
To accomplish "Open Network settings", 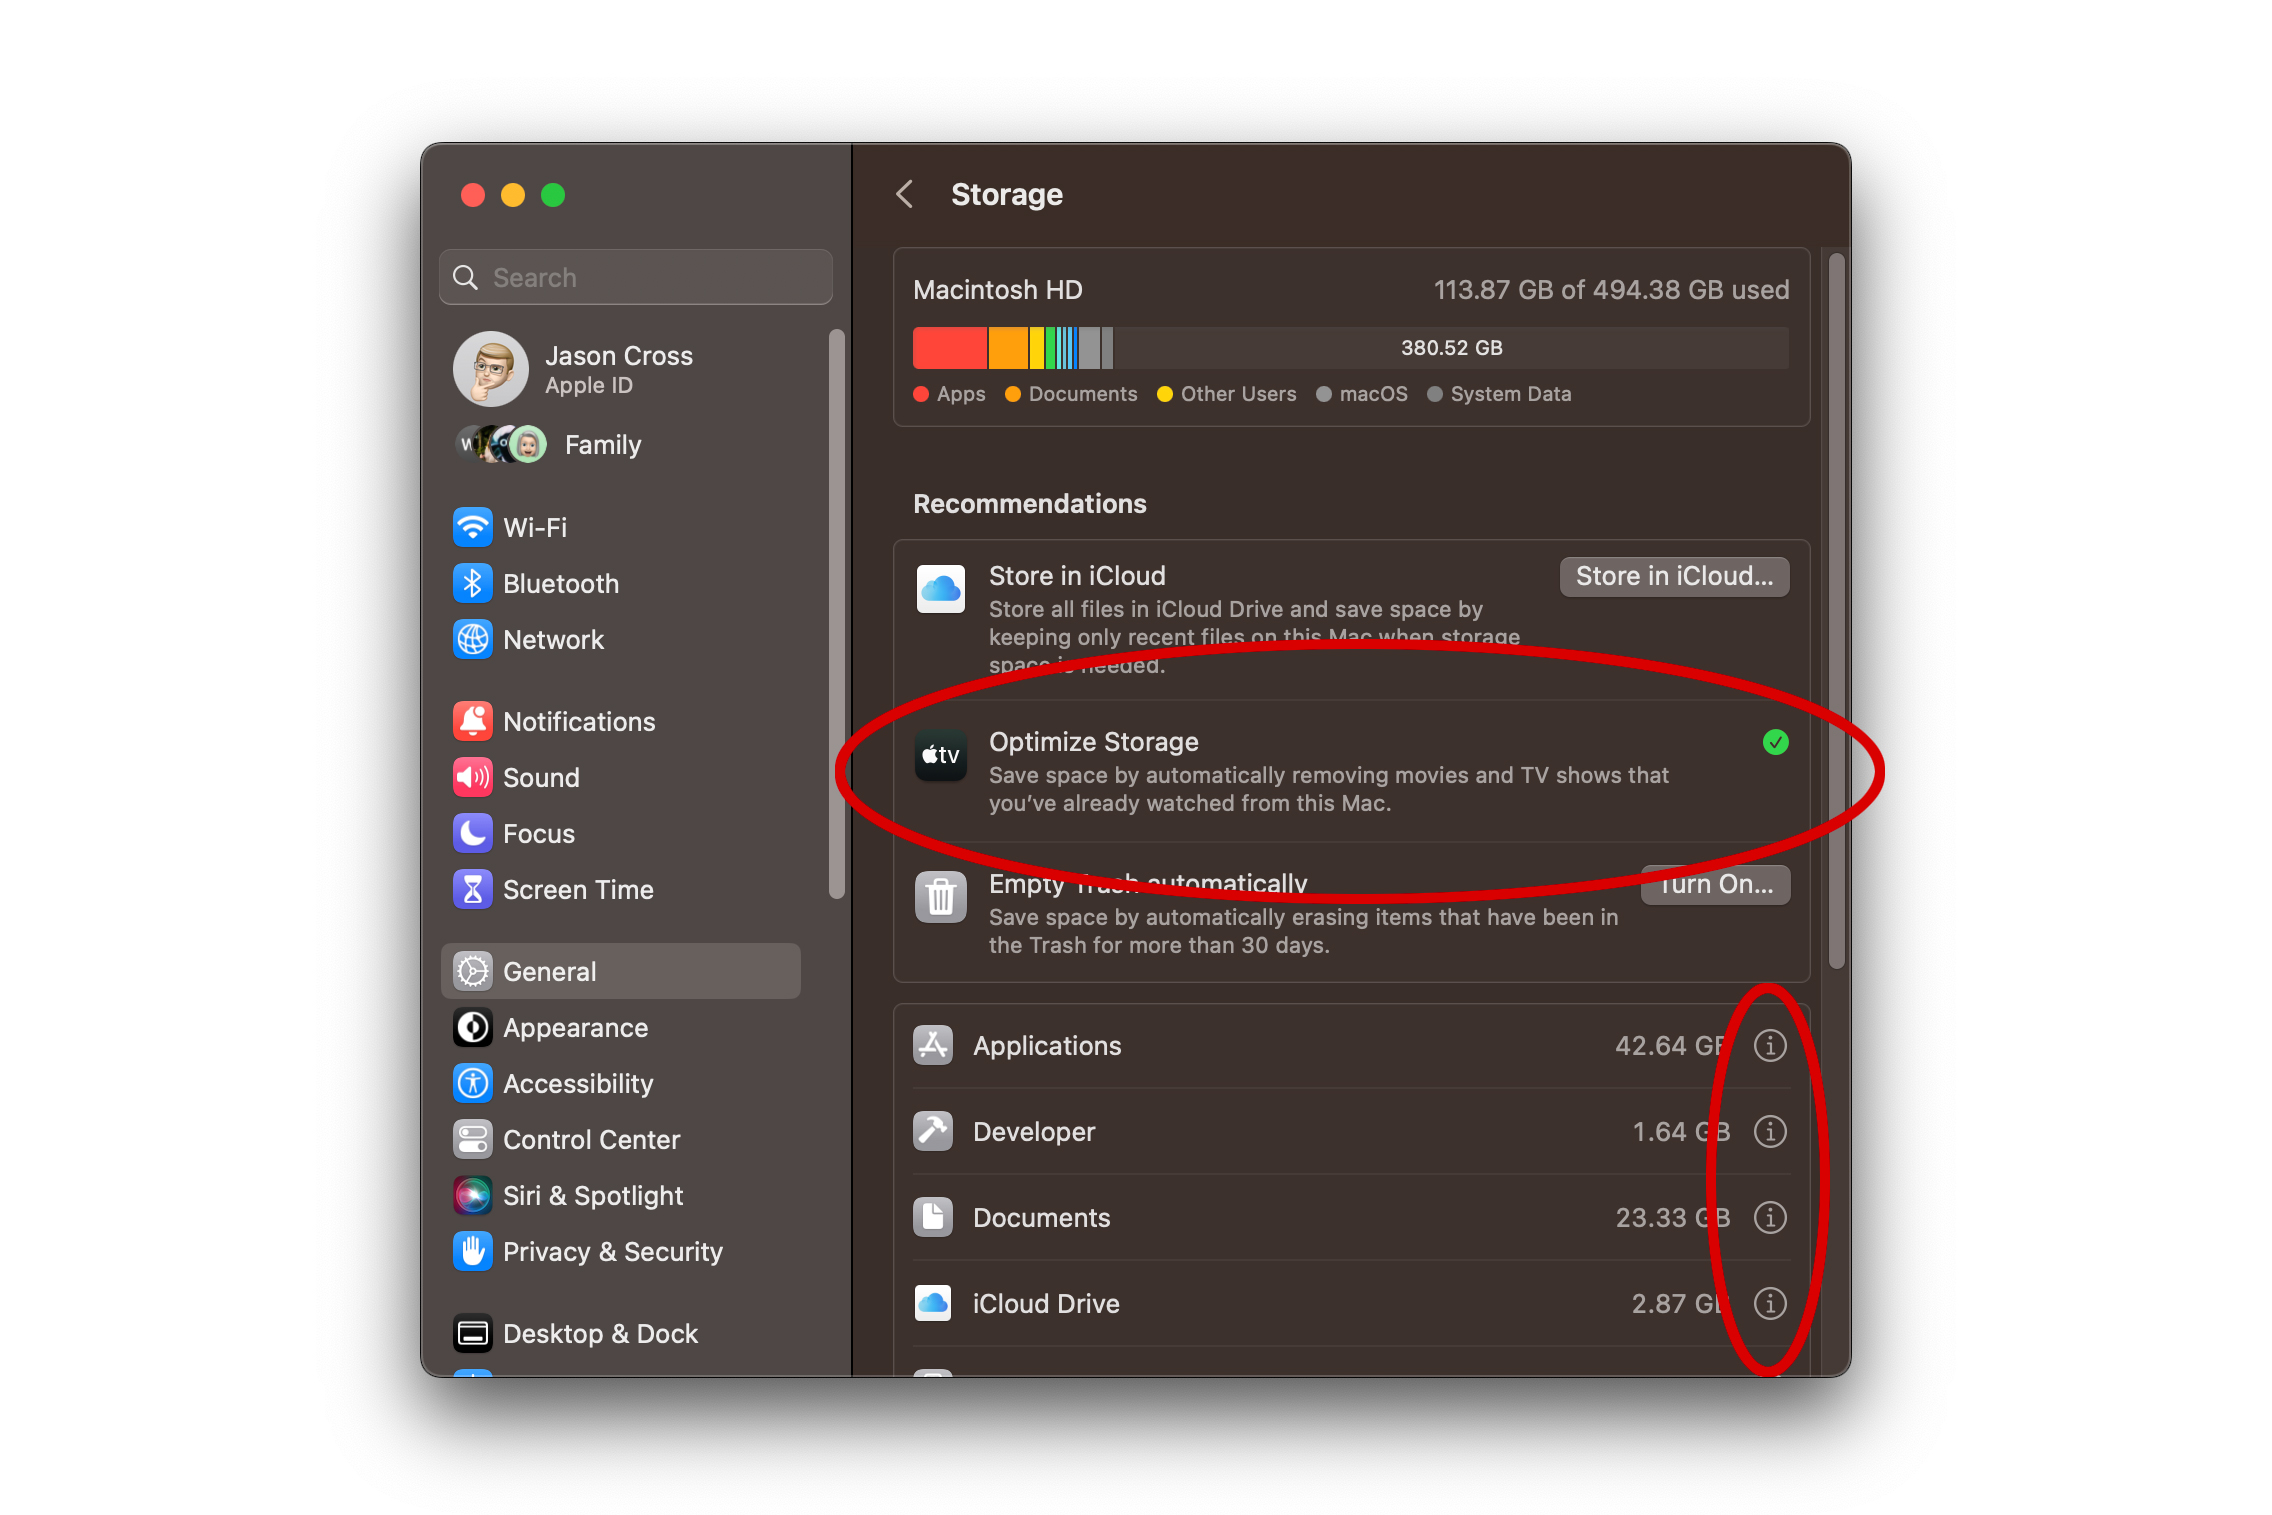I will (553, 639).
